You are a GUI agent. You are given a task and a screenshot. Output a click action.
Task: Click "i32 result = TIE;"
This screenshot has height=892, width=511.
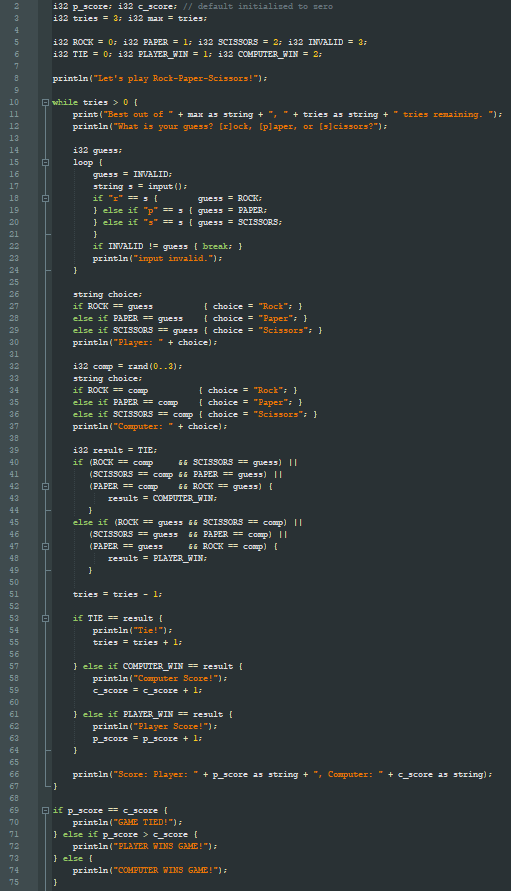pyautogui.click(x=115, y=451)
